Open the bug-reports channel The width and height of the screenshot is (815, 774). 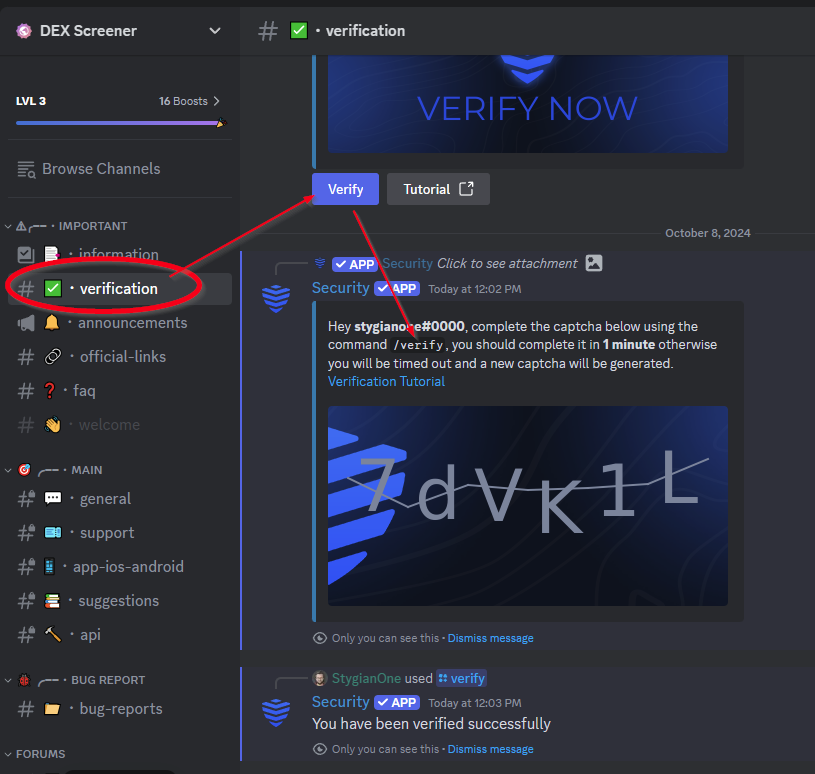pos(121,709)
